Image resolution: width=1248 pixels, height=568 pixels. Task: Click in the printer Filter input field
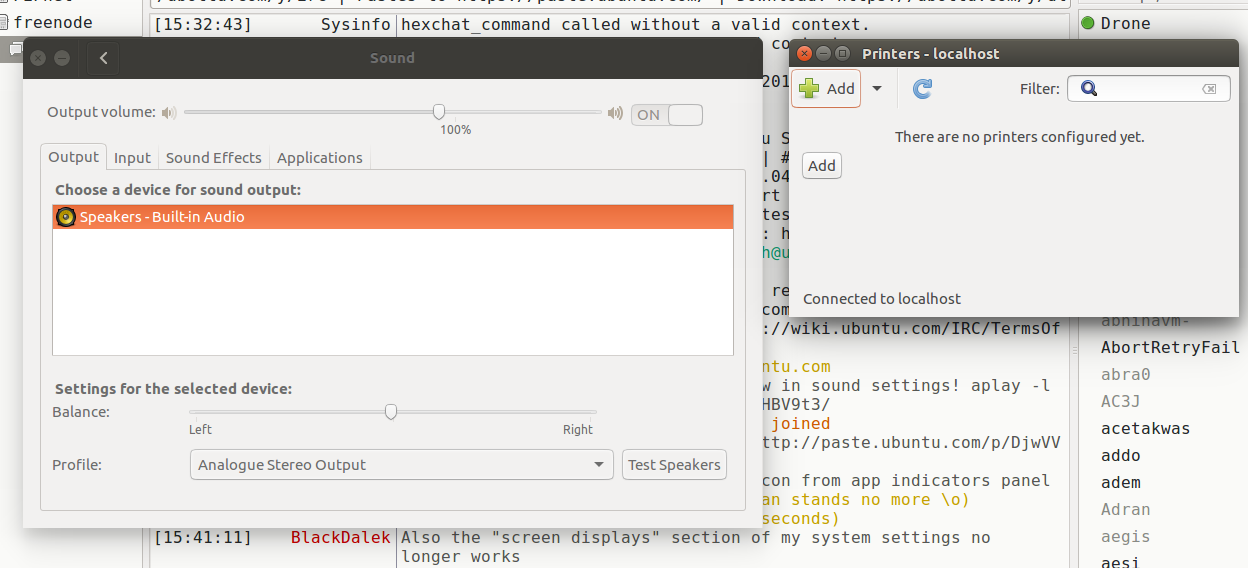click(x=1148, y=89)
